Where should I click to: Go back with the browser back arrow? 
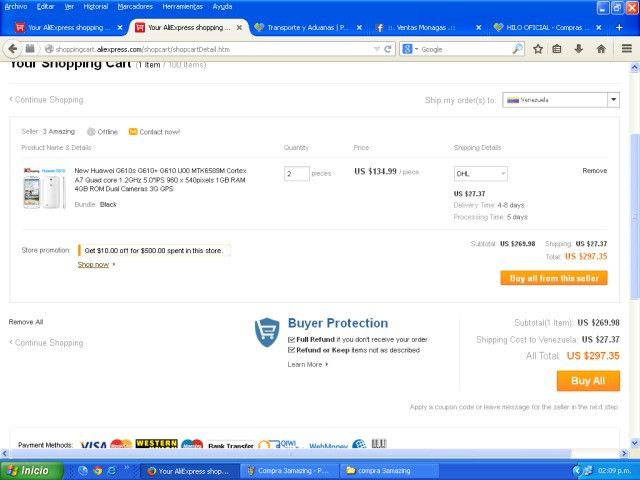click(13, 49)
